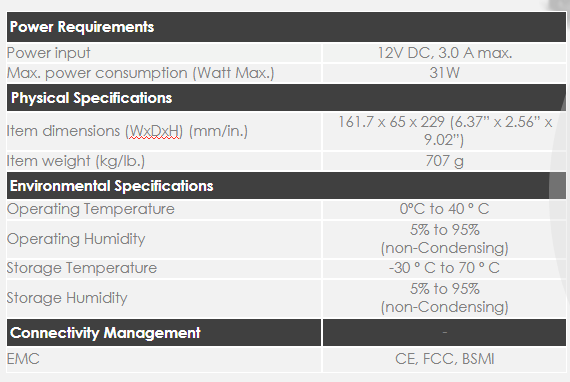570x382 pixels.
Task: Select the Operating Temperature label
Action: (91, 209)
